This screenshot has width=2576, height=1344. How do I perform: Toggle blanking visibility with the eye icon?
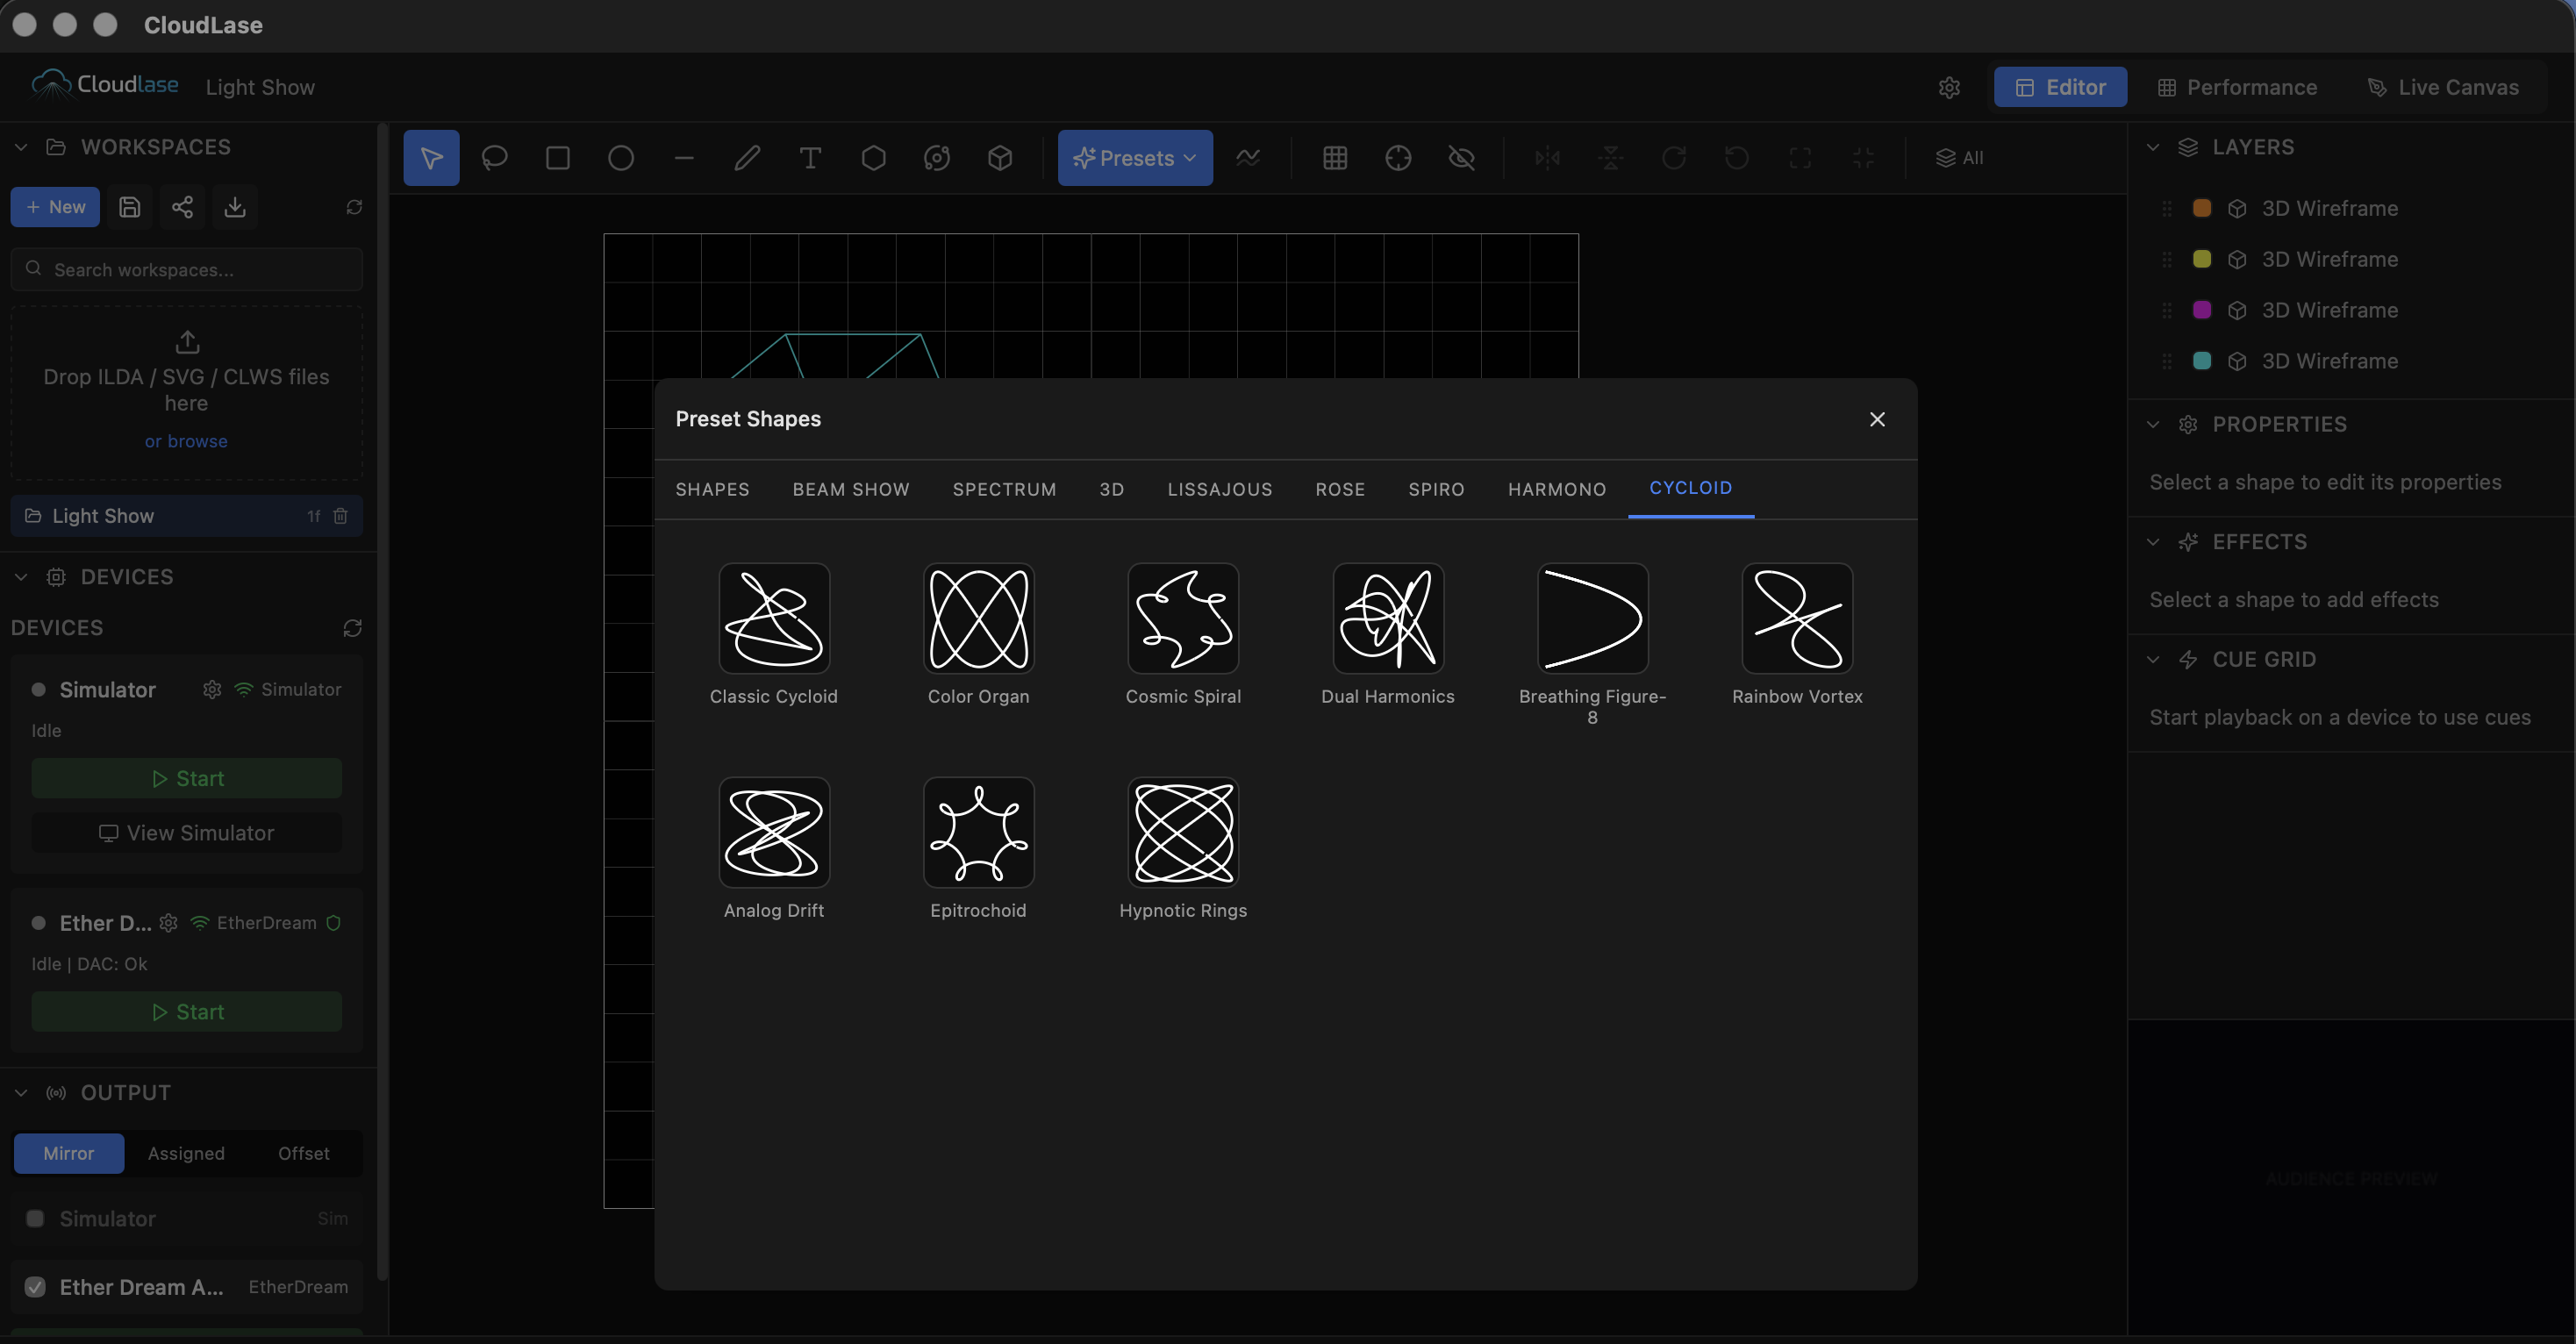click(x=1461, y=157)
